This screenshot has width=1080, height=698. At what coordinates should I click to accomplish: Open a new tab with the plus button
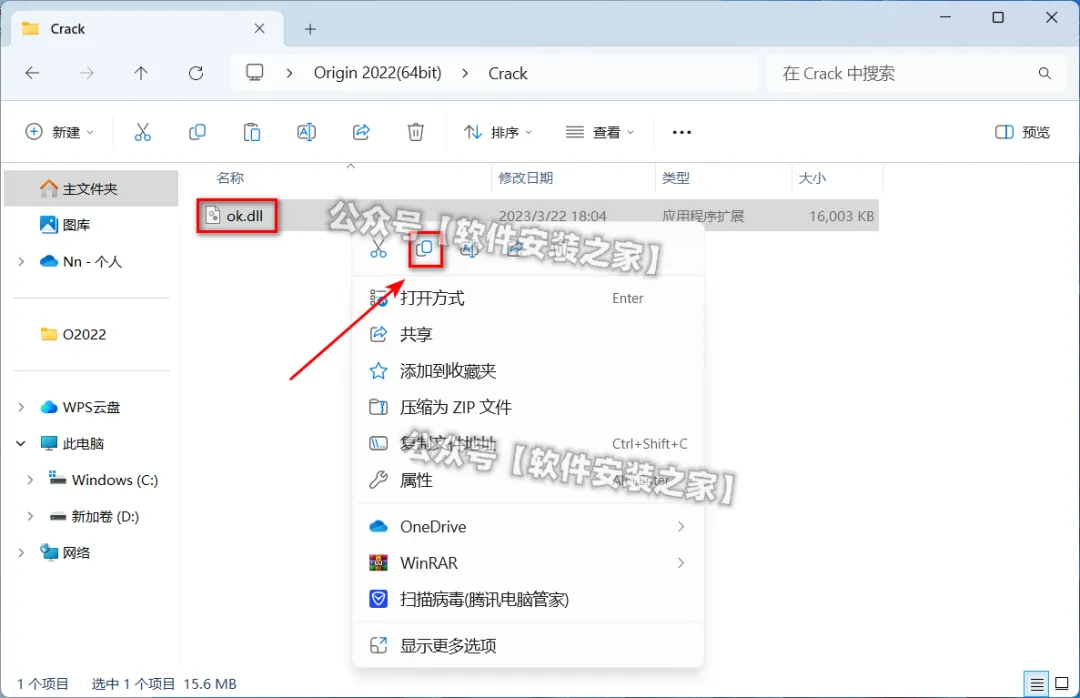point(310,29)
